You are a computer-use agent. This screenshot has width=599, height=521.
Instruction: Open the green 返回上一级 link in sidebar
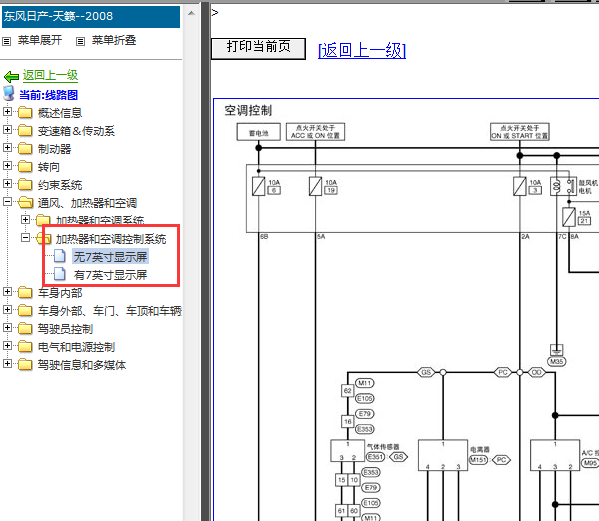click(x=50, y=75)
